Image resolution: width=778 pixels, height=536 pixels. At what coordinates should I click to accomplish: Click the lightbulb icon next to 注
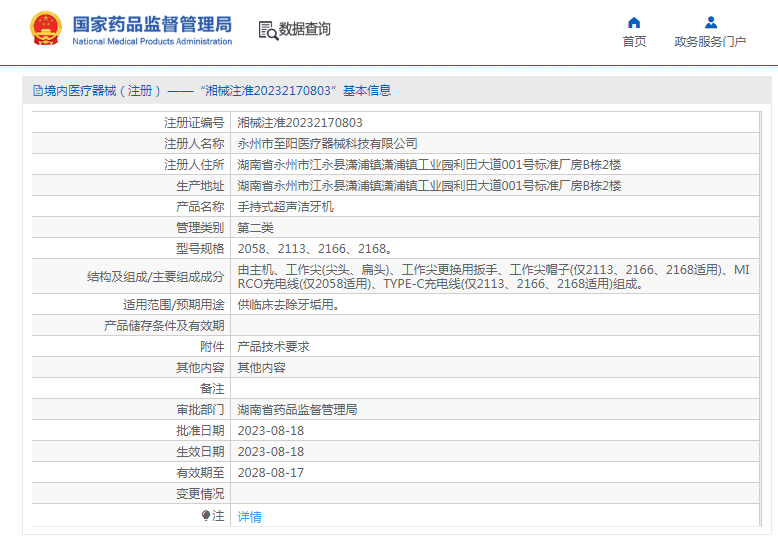tap(206, 516)
